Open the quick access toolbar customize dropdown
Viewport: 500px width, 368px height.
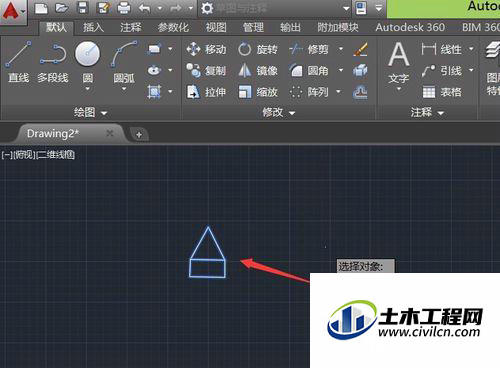tap(379, 8)
